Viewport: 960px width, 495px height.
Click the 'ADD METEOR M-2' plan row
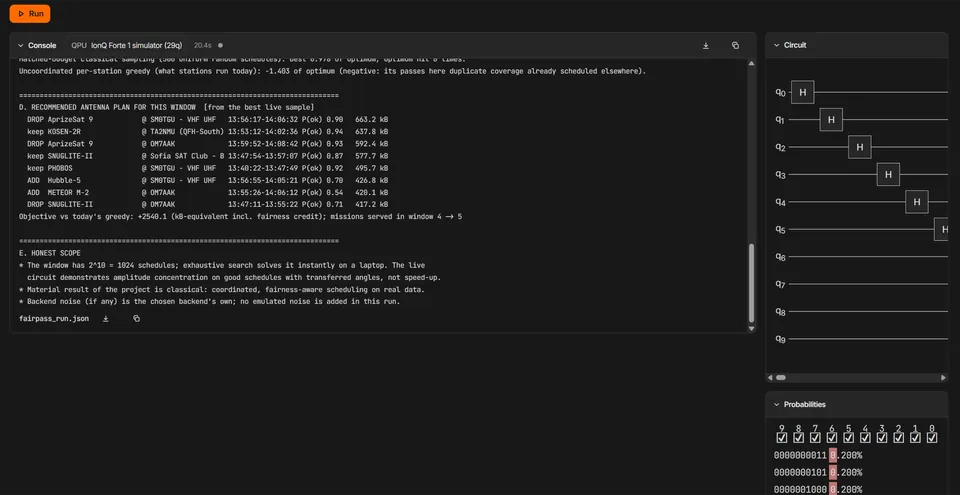(208, 192)
